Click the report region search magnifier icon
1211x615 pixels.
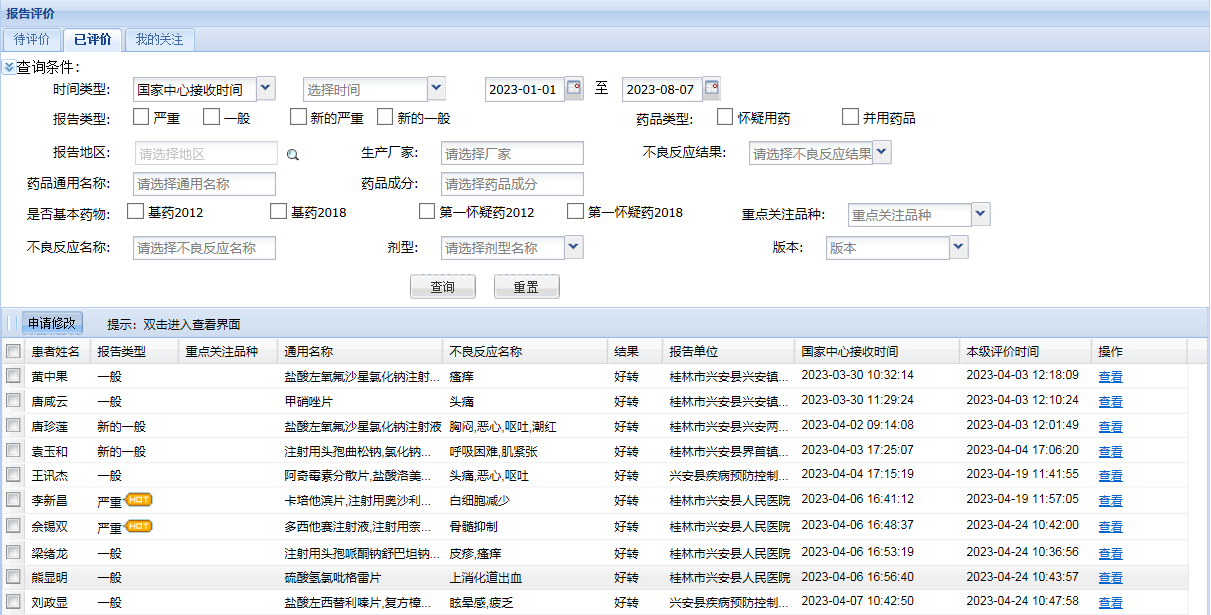pyautogui.click(x=293, y=155)
